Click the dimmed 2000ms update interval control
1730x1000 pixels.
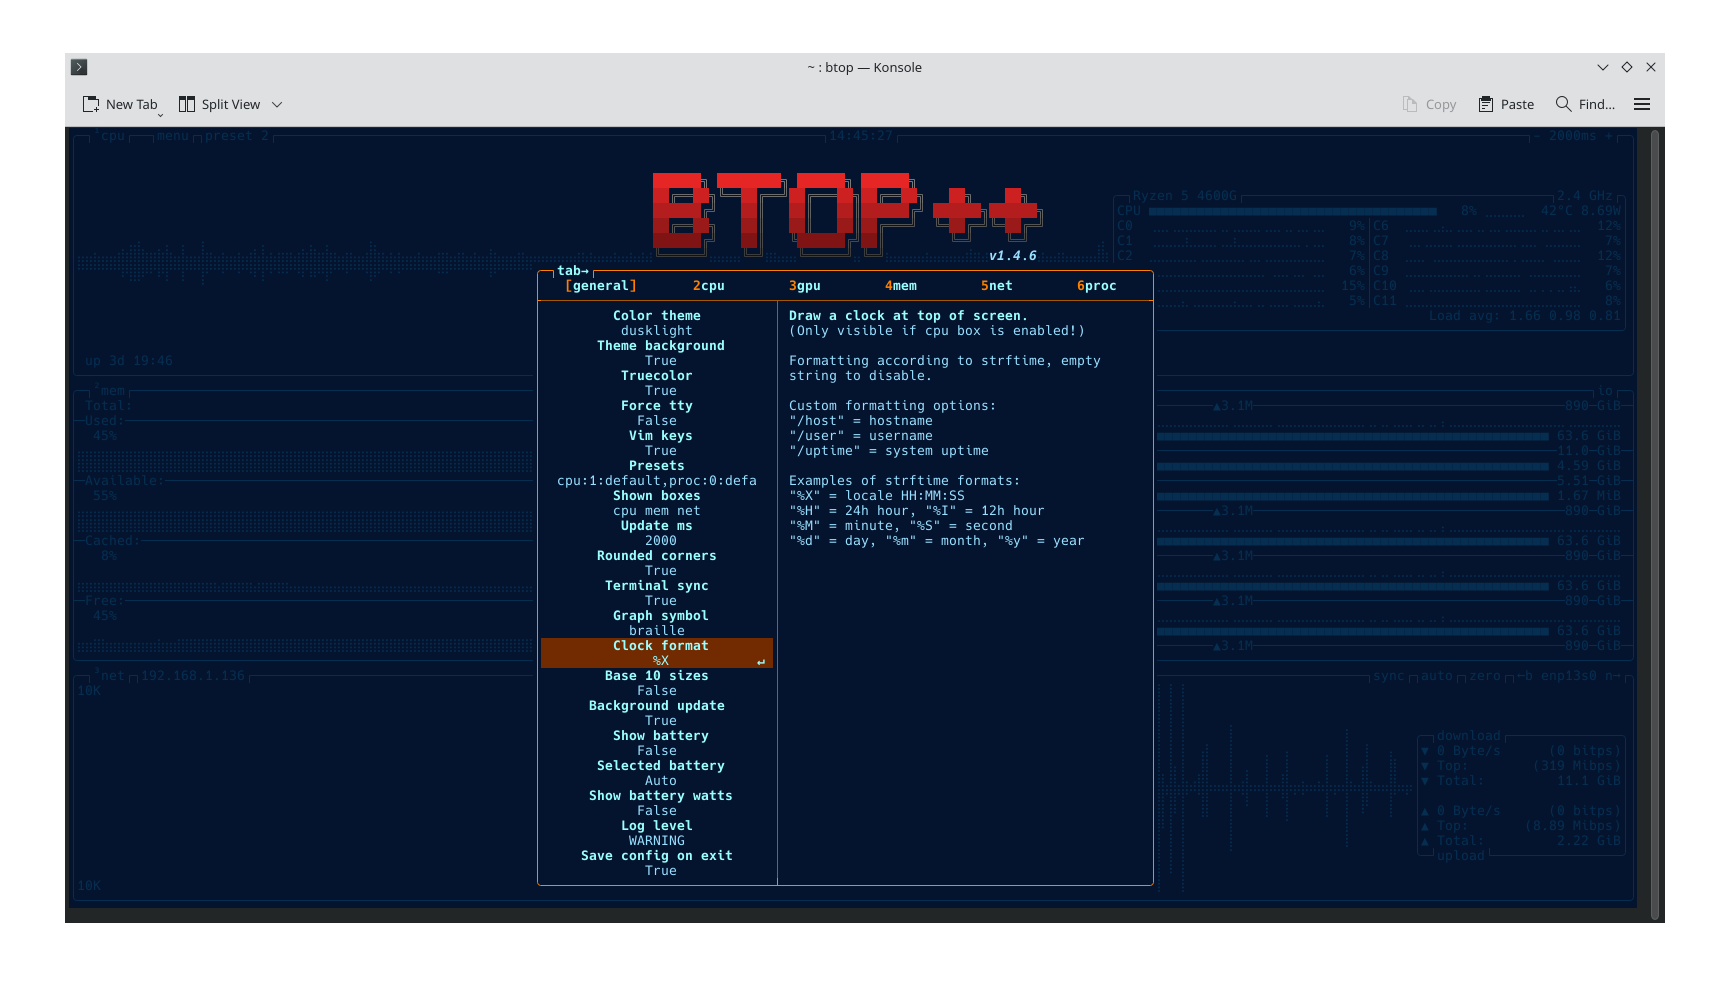pos(1573,136)
